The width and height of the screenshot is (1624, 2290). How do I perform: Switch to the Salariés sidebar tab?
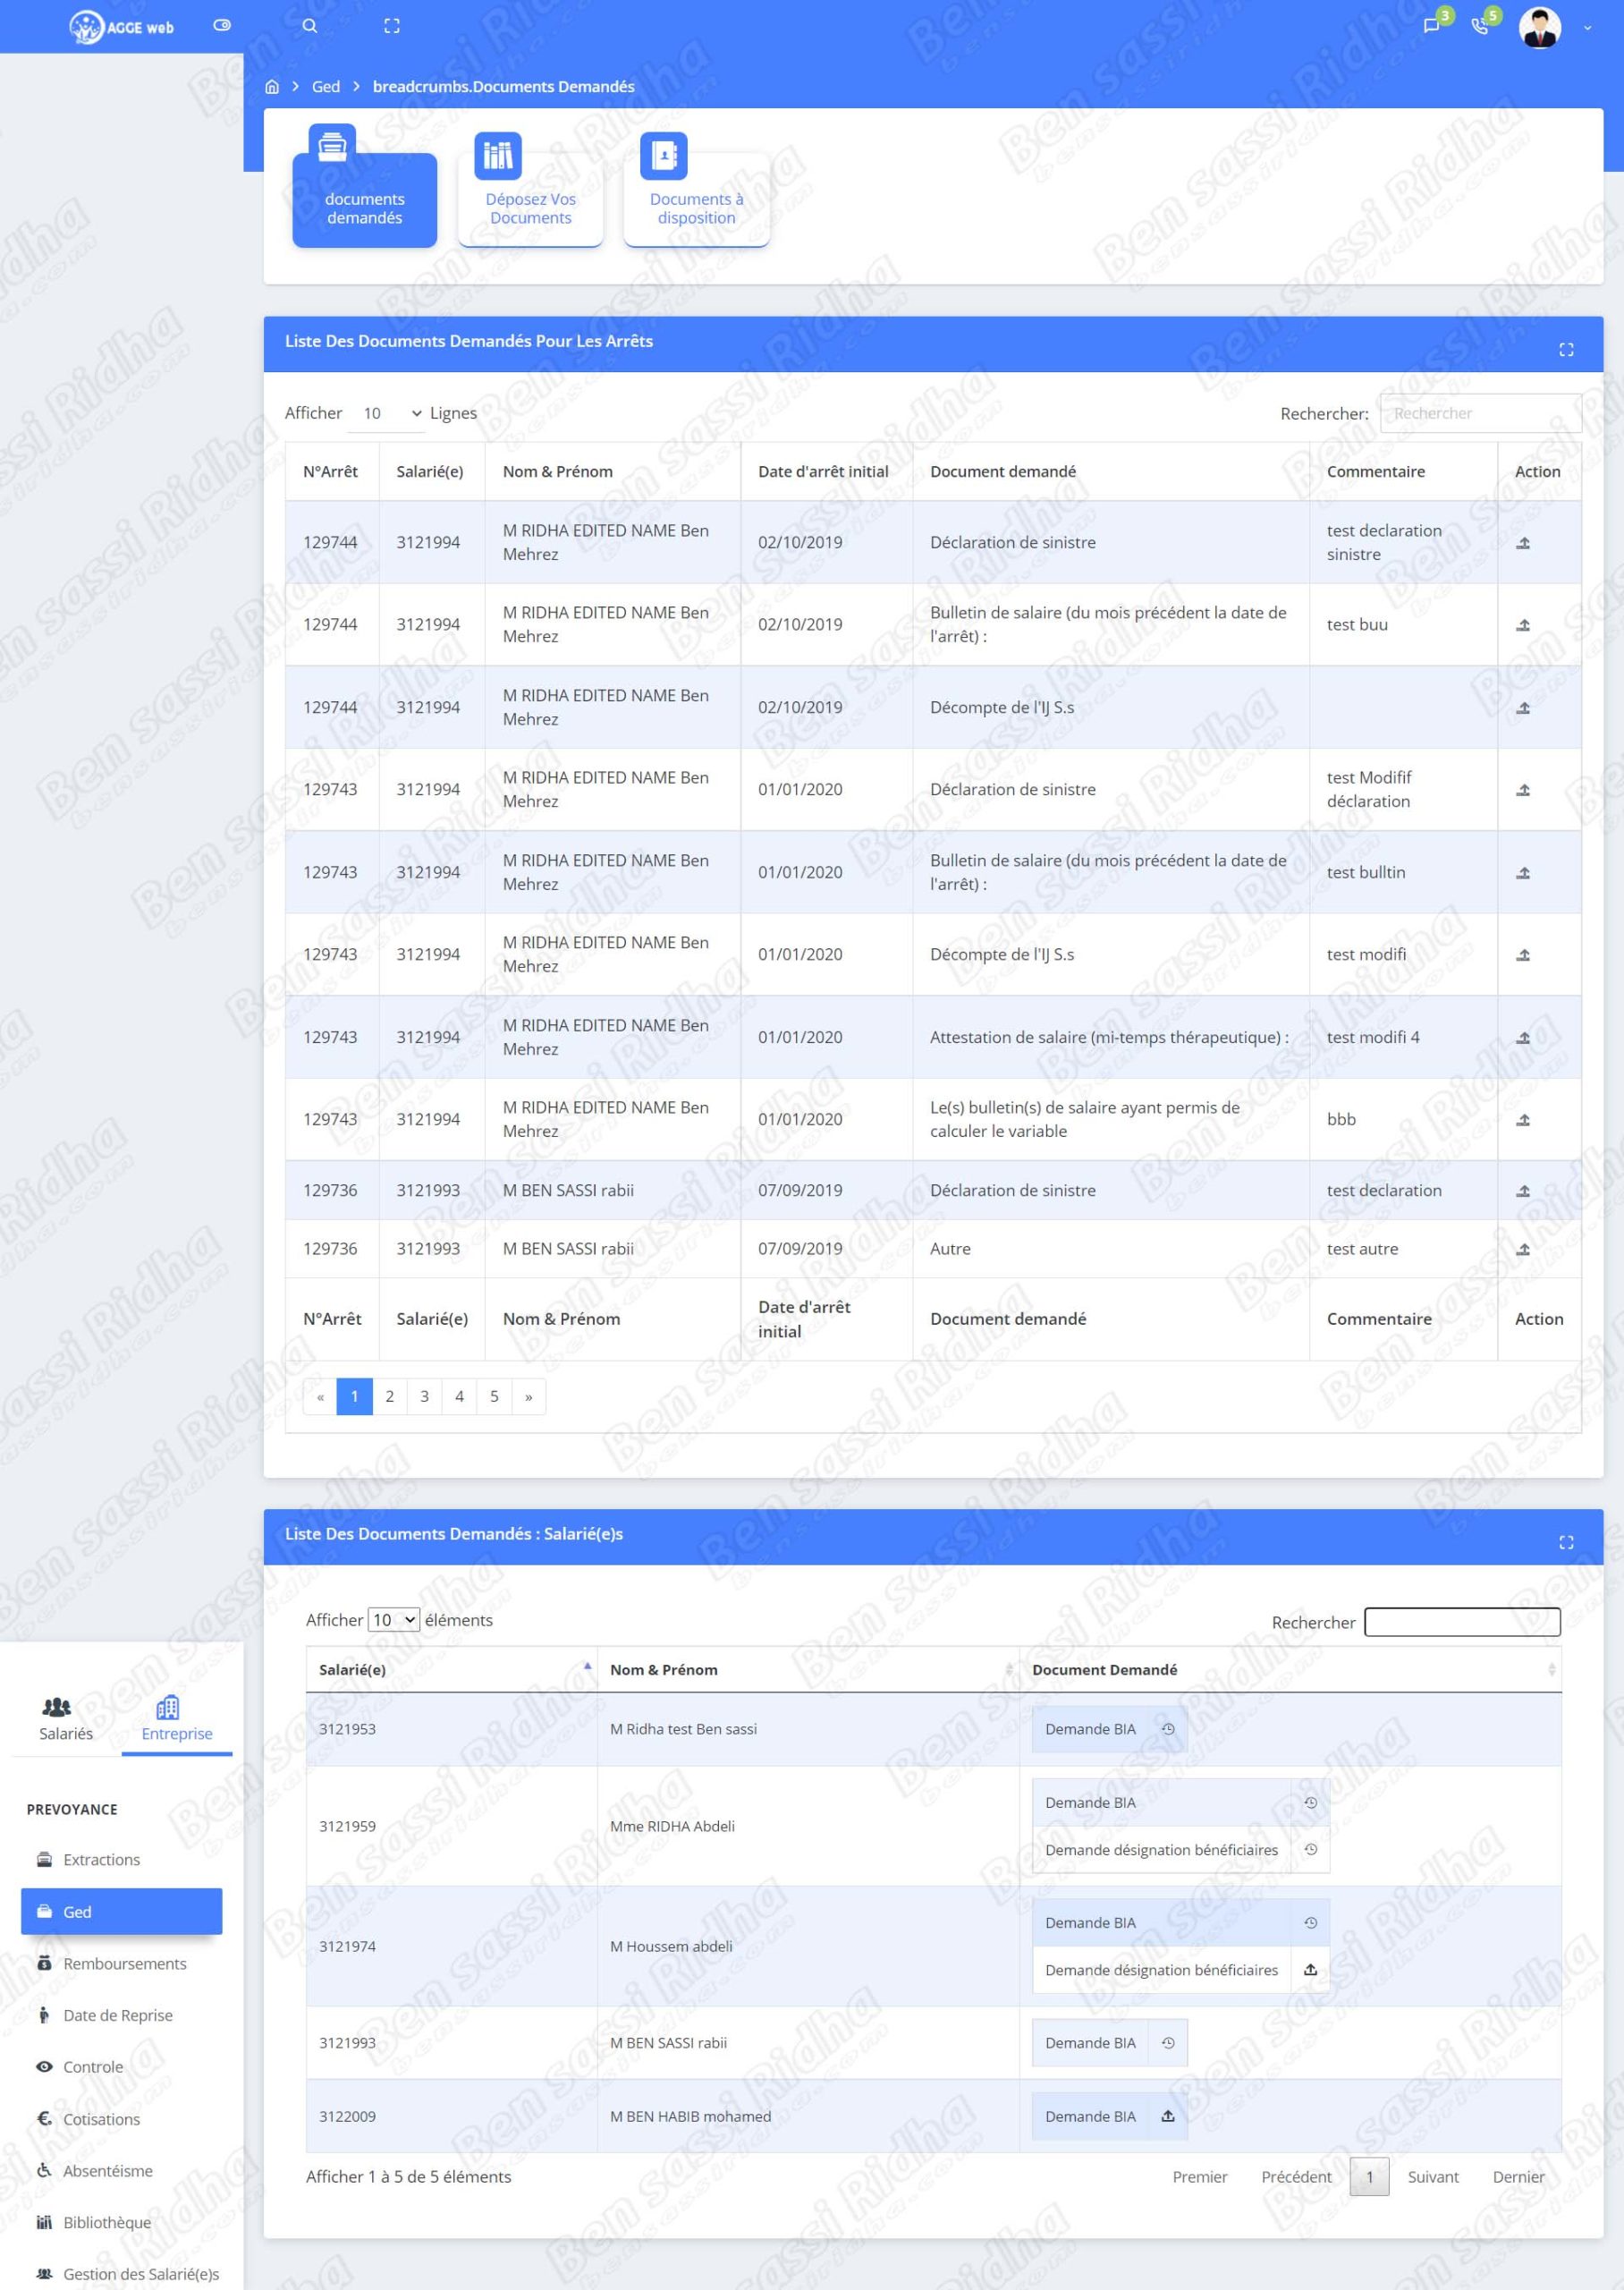(x=66, y=1719)
